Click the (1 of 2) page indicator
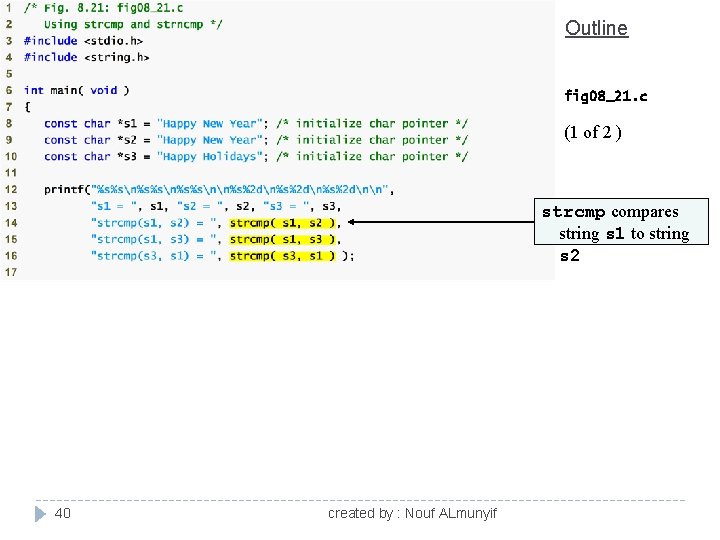This screenshot has height=540, width=720. tap(592, 132)
